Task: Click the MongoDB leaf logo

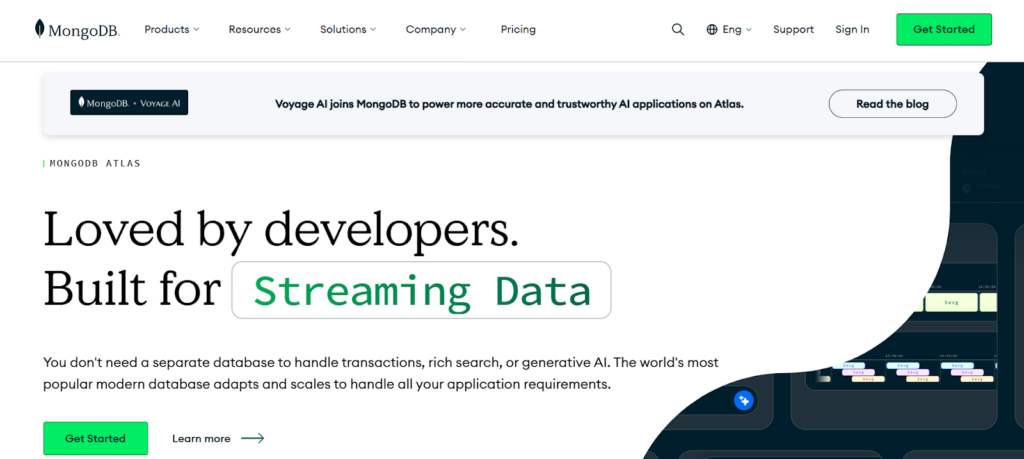Action: point(77,29)
